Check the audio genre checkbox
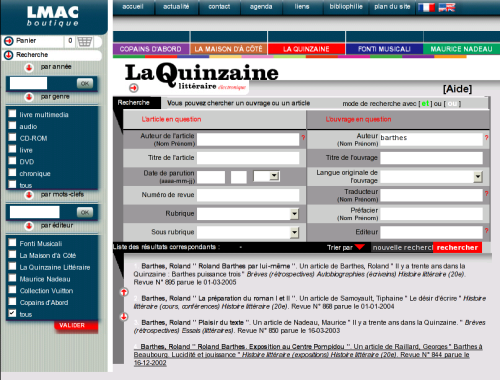 (x=12, y=125)
